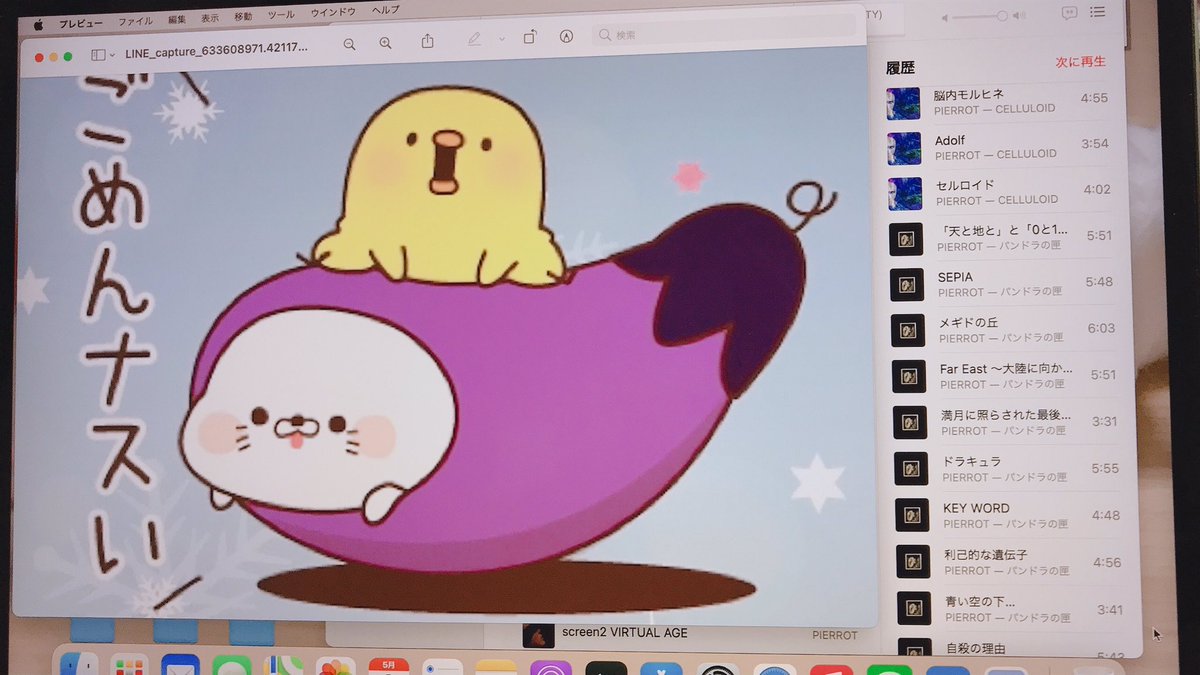Image resolution: width=1200 pixels, height=675 pixels.
Task: Select the 青い空の下… track
Action: click(1010, 608)
